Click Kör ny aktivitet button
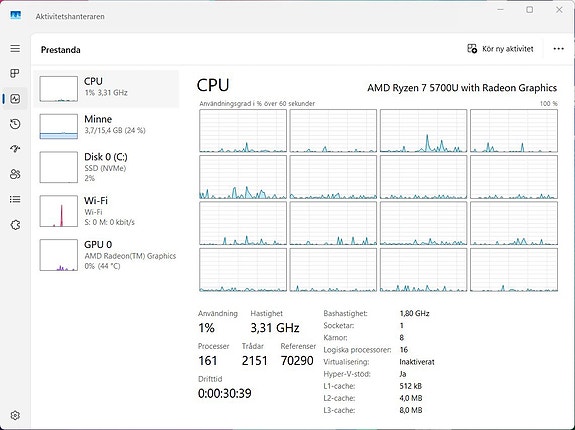The image size is (575, 430). click(500, 49)
